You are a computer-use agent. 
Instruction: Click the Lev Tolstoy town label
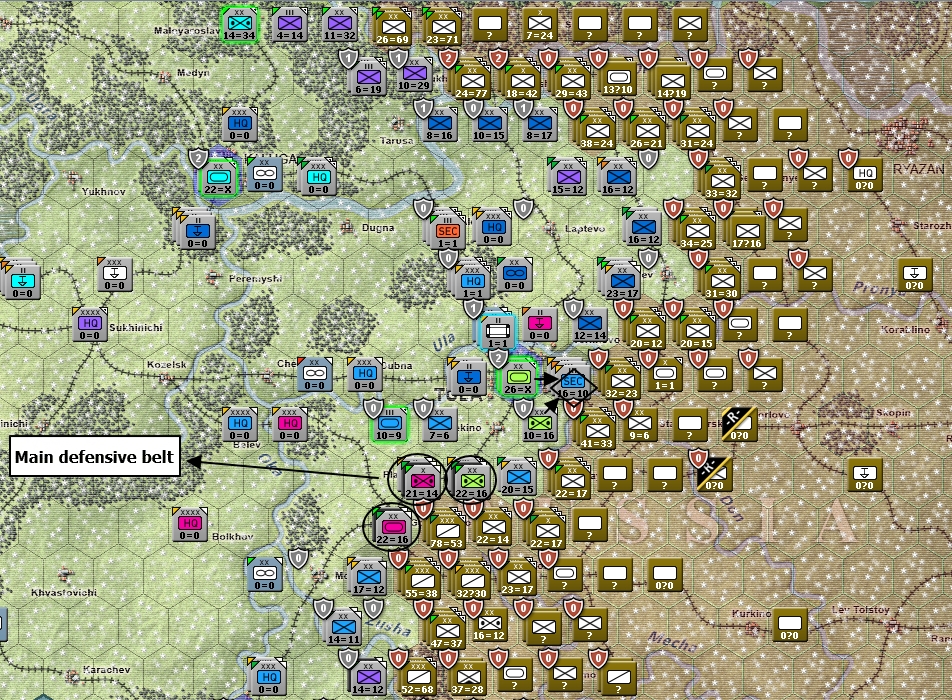860,609
